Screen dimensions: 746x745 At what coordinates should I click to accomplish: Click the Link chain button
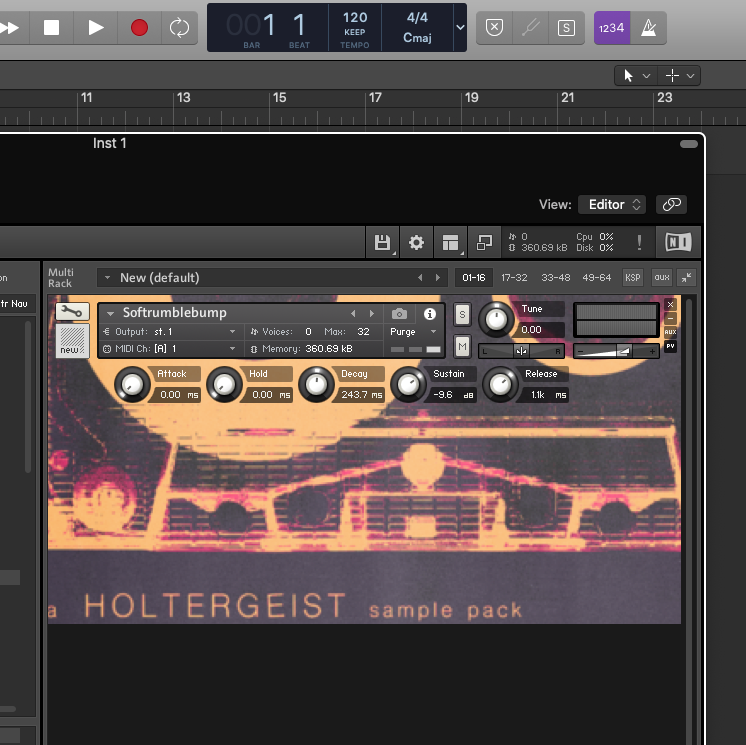671,205
